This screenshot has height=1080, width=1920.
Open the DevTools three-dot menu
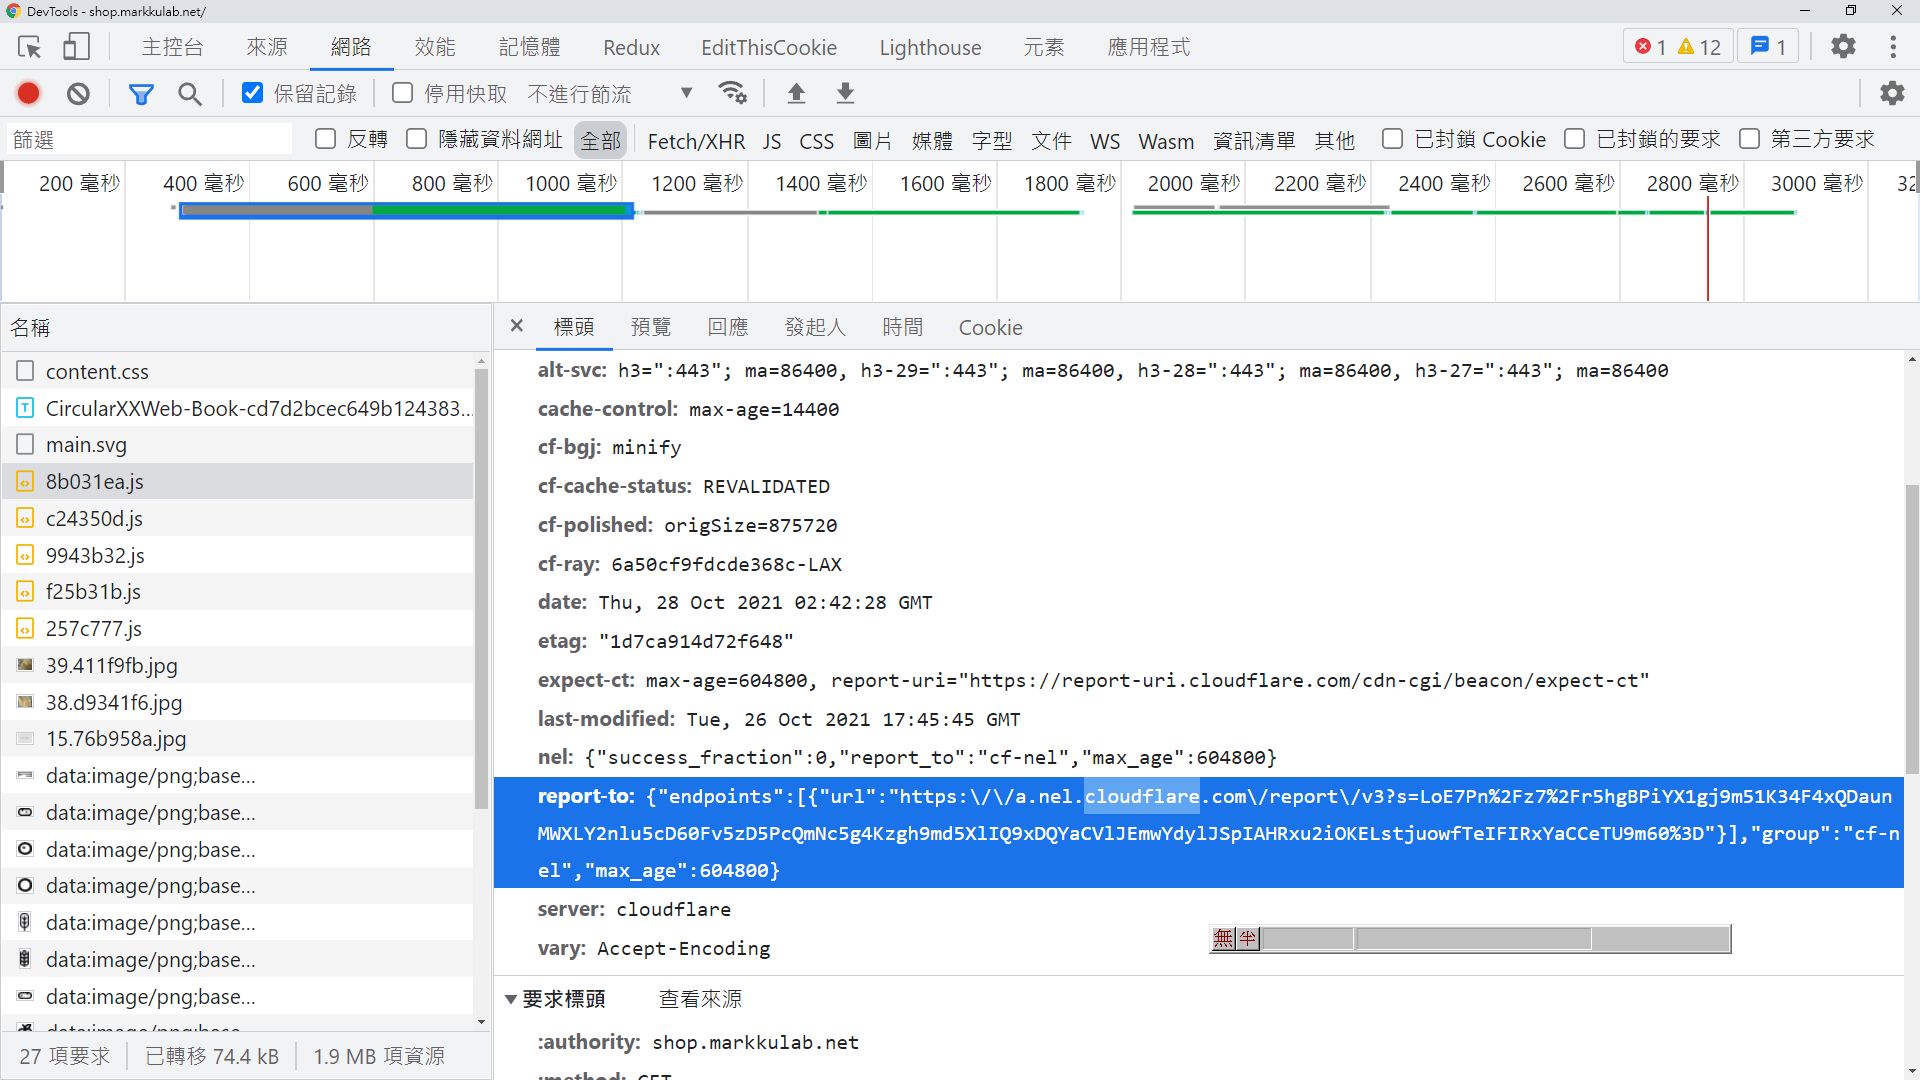pyautogui.click(x=1892, y=47)
